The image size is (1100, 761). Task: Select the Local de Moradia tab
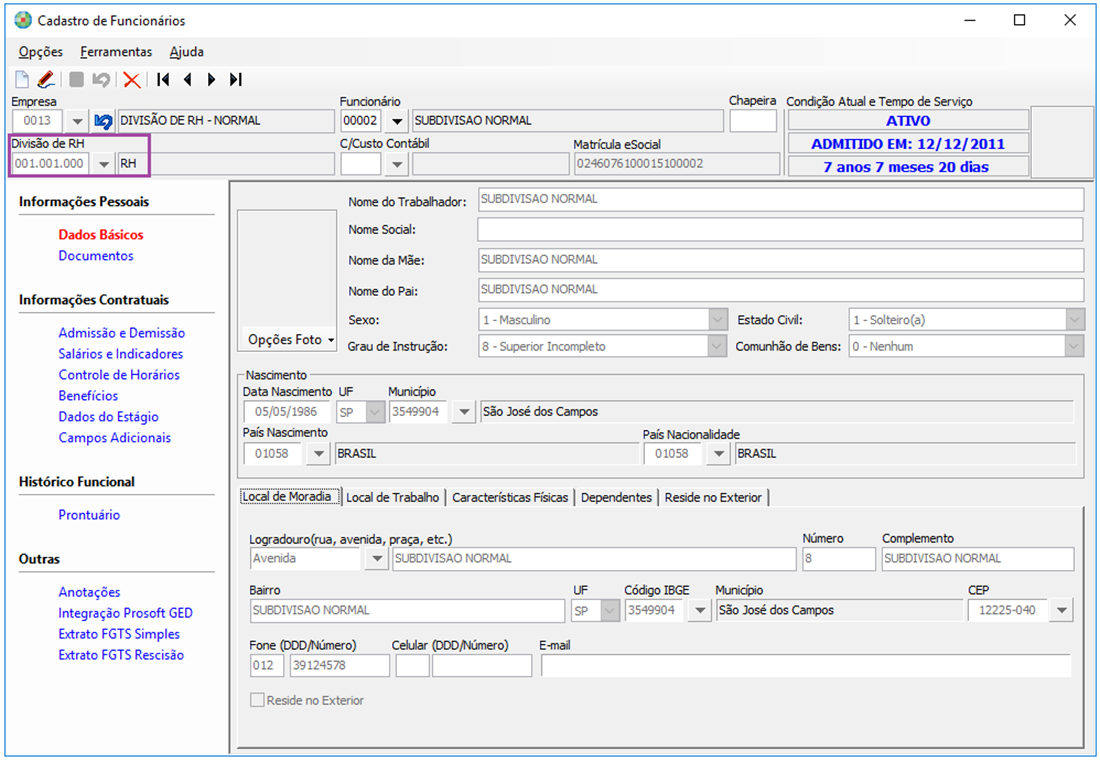tap(290, 497)
